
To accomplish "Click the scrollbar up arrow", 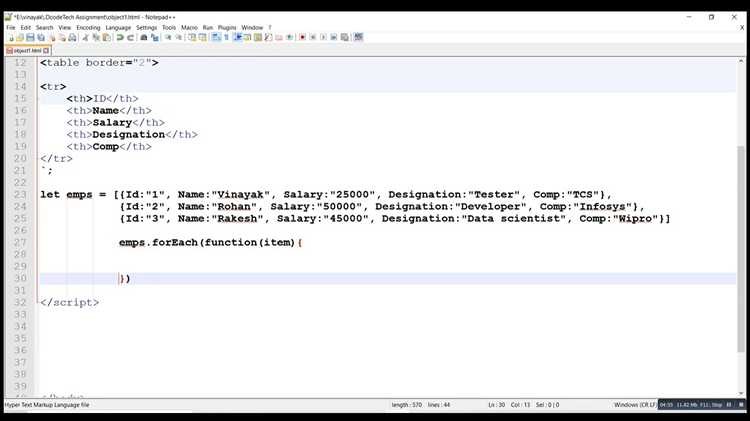I will (741, 61).
